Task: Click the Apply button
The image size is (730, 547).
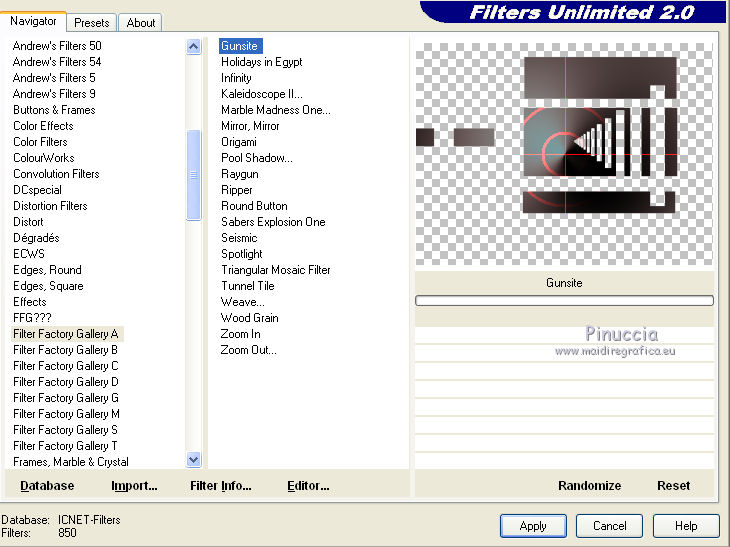Action: click(533, 526)
